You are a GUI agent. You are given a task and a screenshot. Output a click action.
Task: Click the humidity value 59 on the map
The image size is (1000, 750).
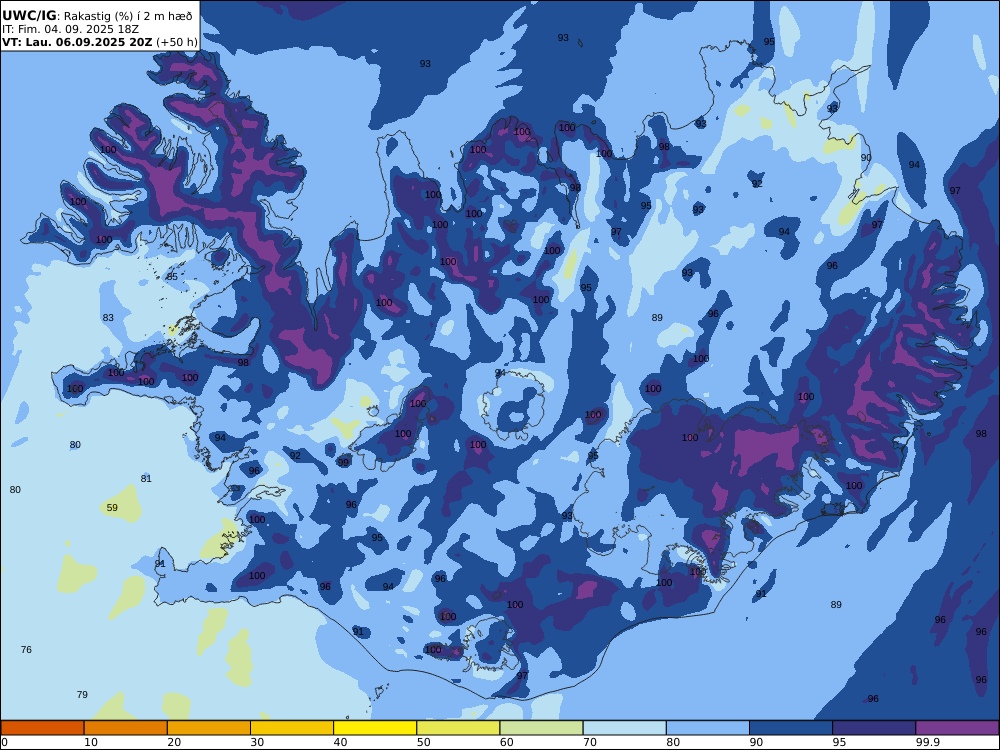tap(112, 508)
